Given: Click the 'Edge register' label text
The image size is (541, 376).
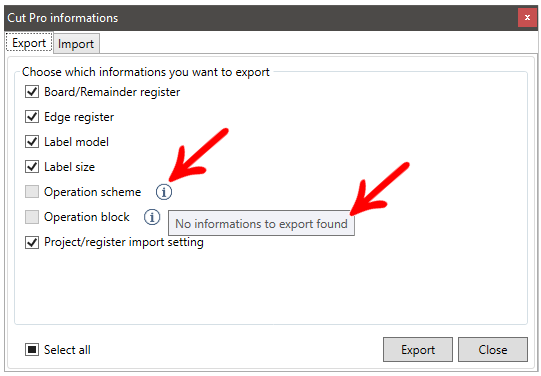Looking at the screenshot, I should point(79,117).
